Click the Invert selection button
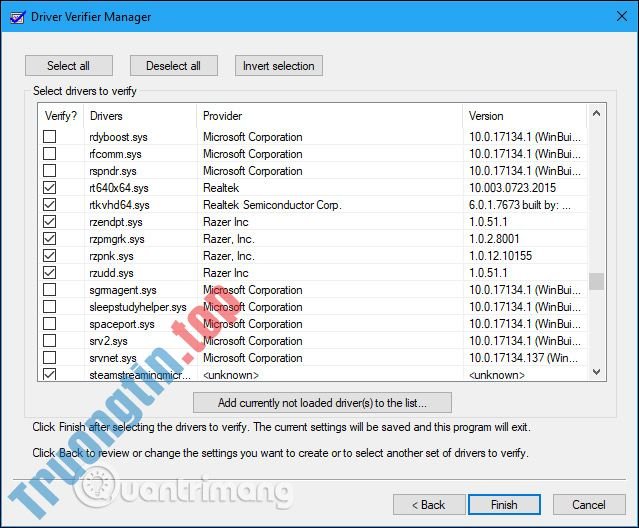Viewport: 639px width, 528px height. (279, 66)
